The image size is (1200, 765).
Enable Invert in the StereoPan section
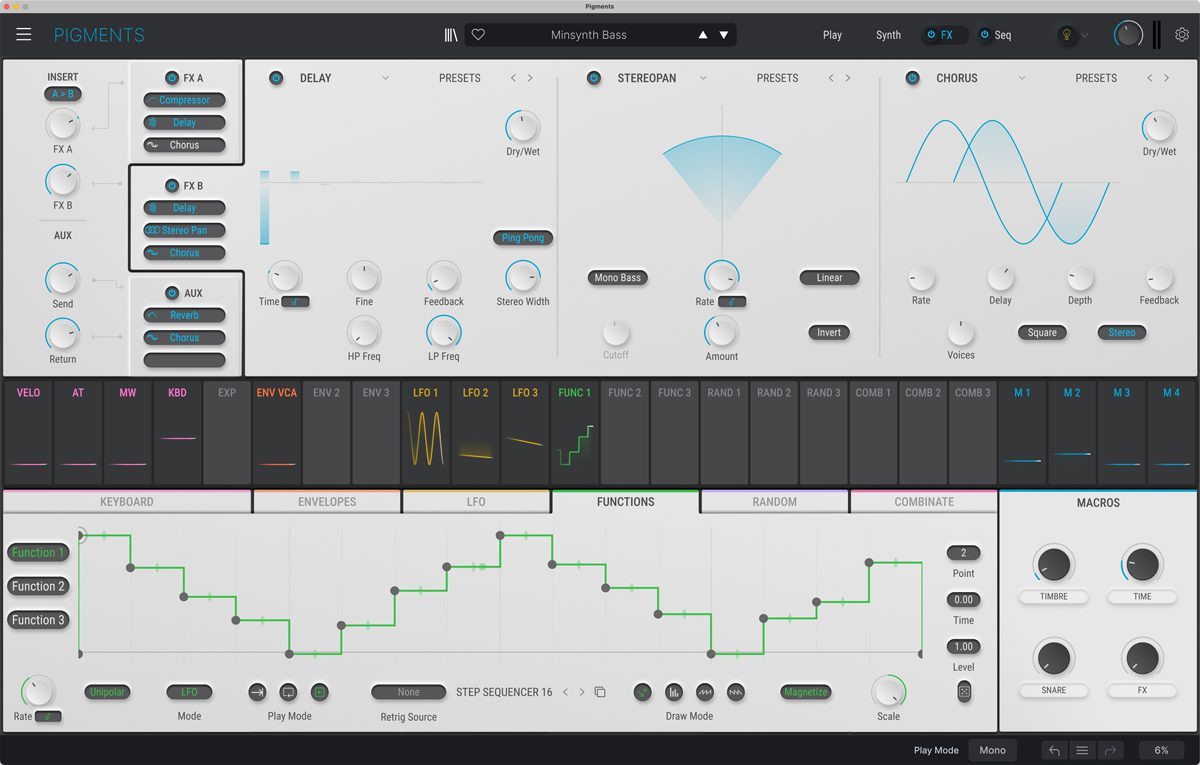pos(828,332)
